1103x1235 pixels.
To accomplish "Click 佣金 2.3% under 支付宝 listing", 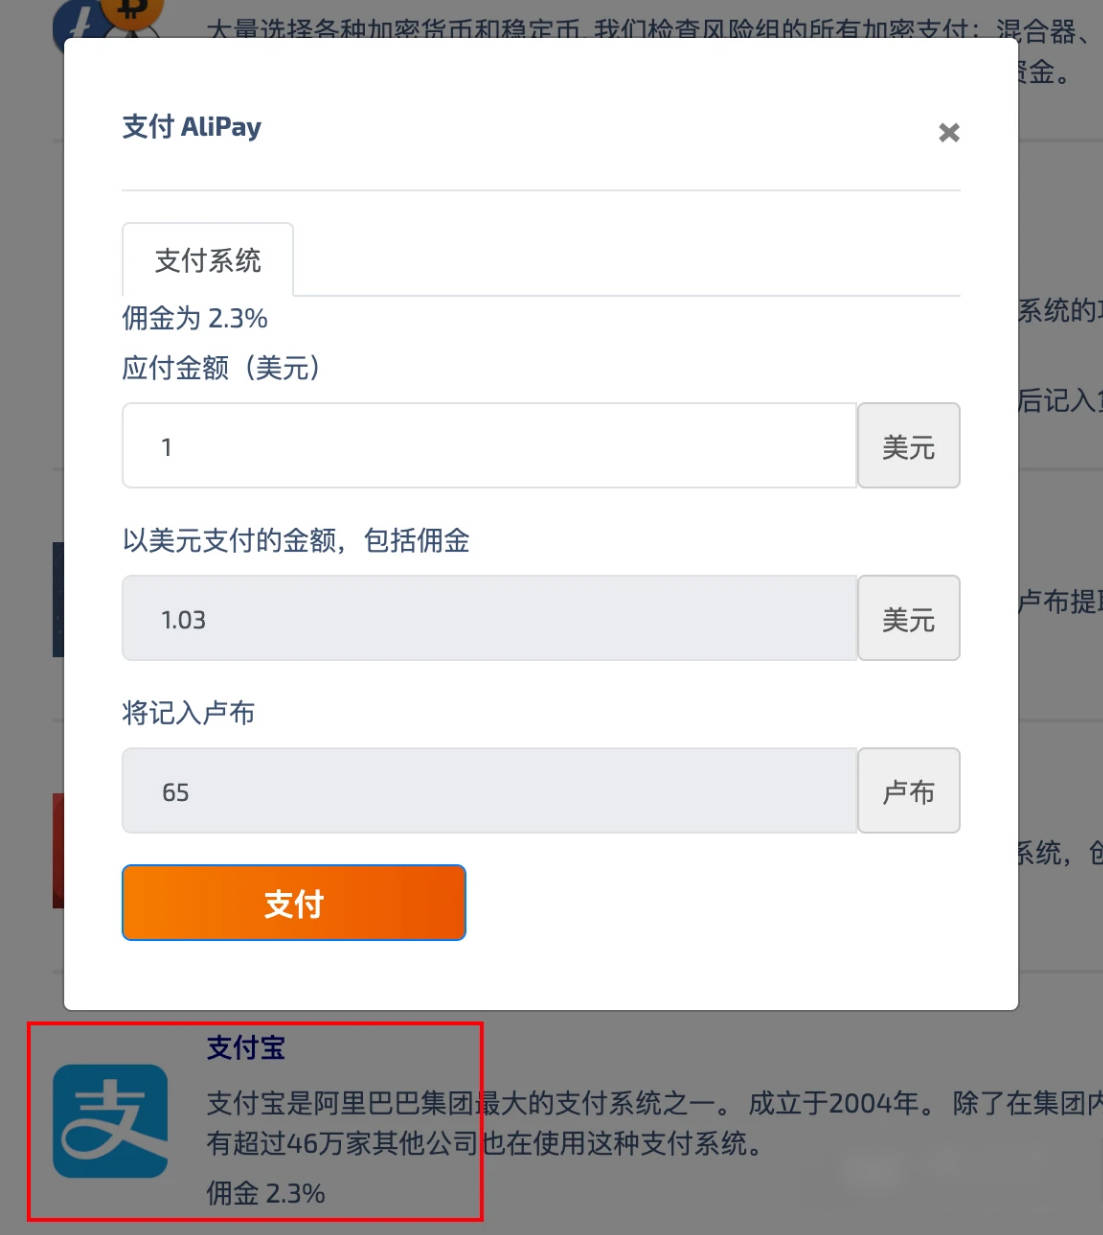I will pyautogui.click(x=266, y=1192).
